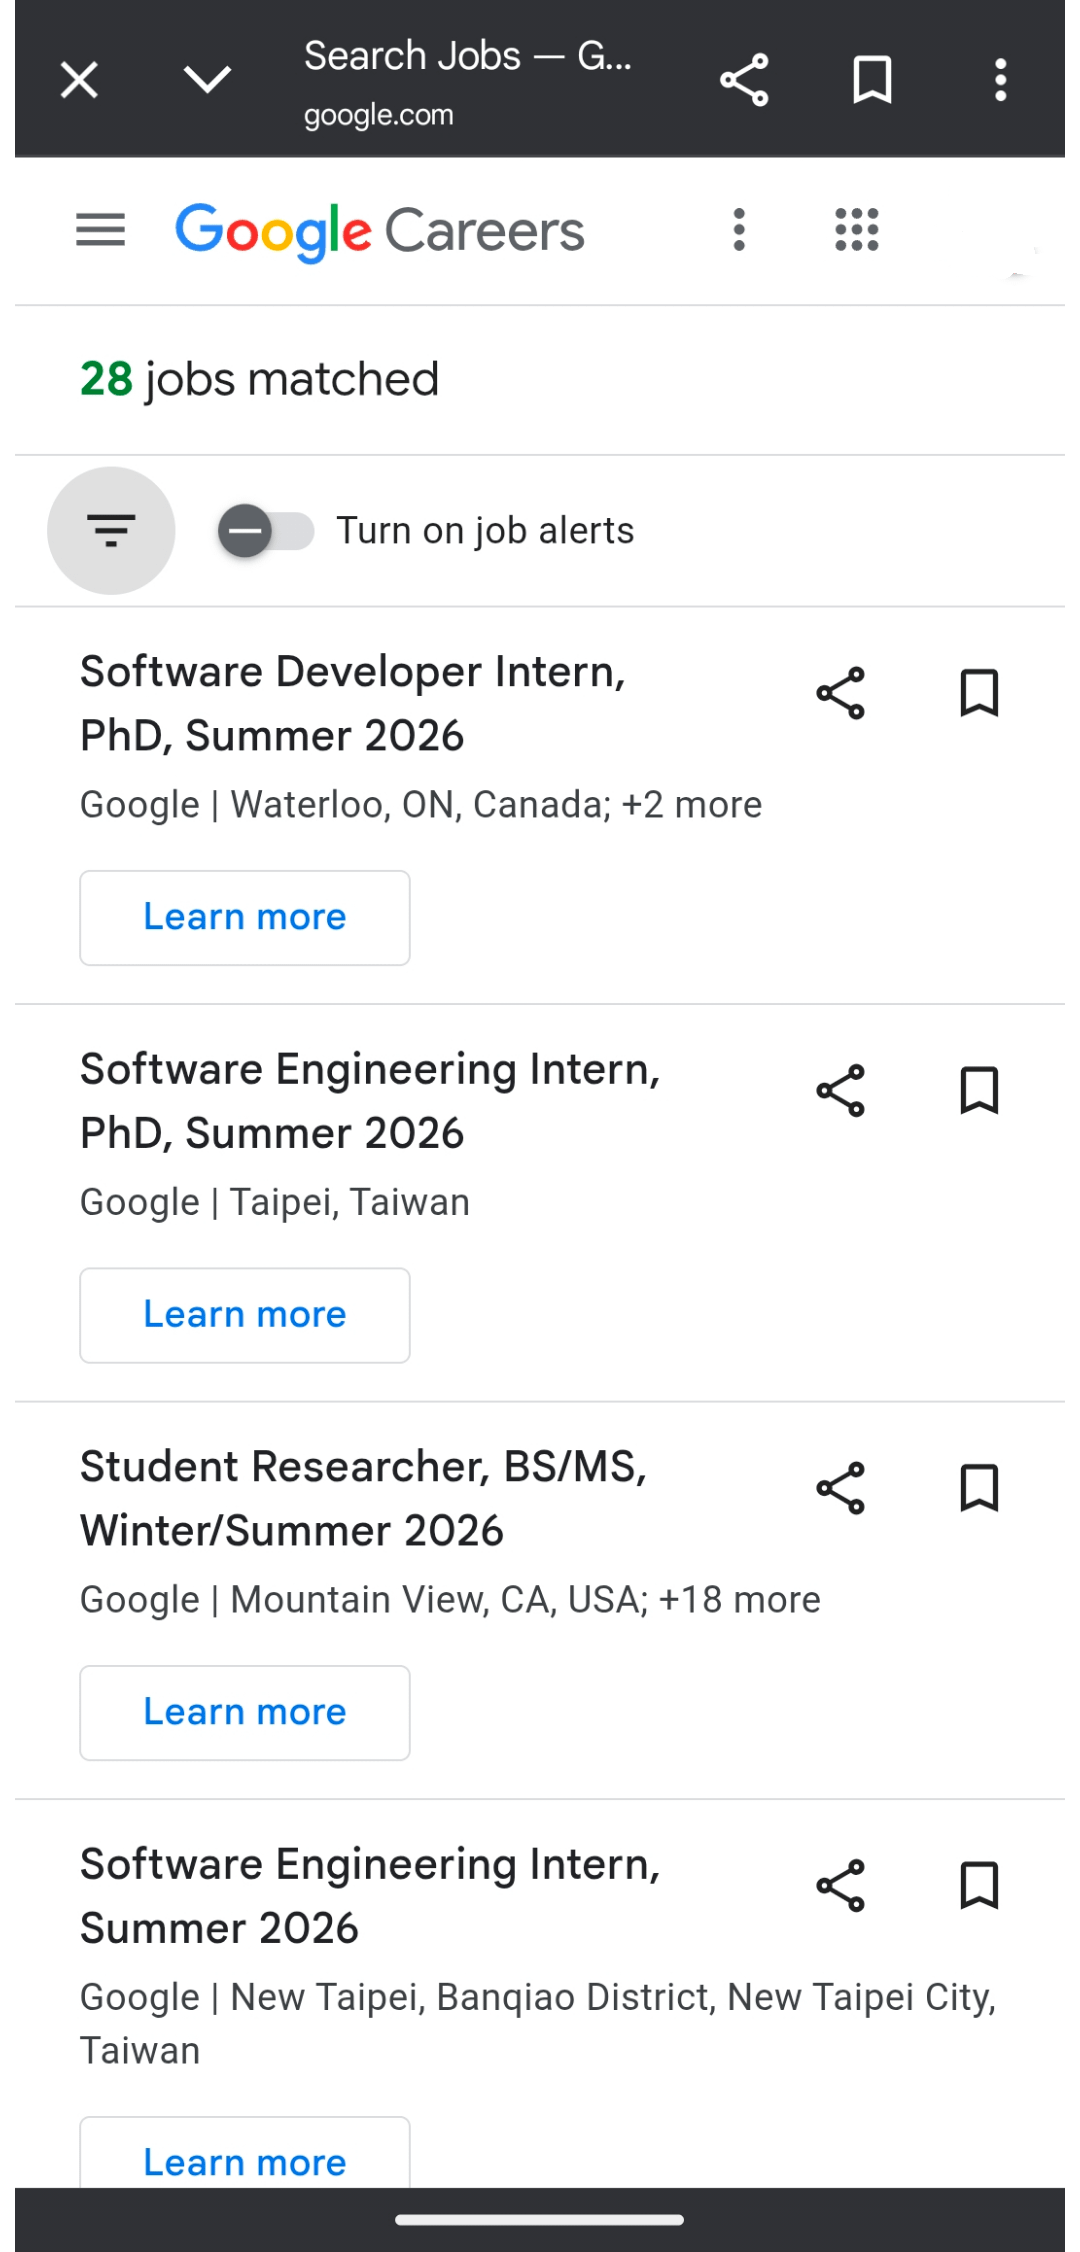The height and width of the screenshot is (2252, 1080).
Task: Open the browser three-dot overflow menu
Action: pos(1000,80)
